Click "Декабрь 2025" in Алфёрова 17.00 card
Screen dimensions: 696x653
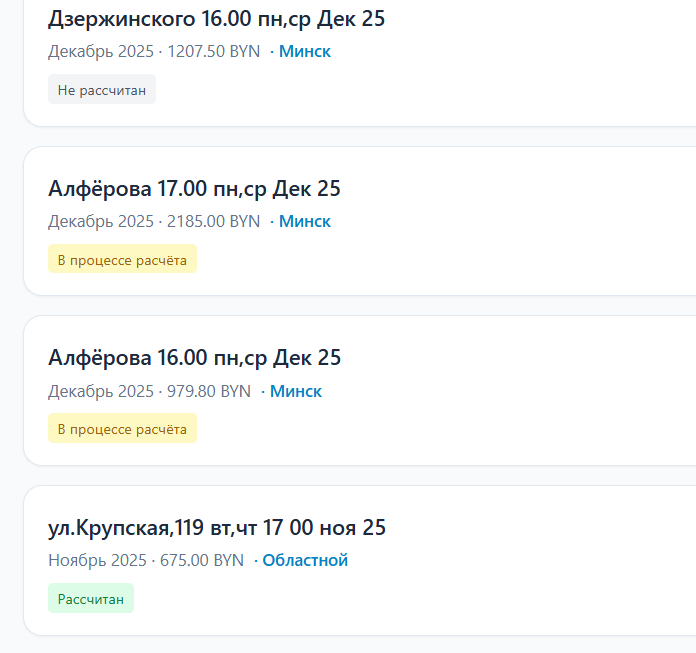(x=101, y=221)
